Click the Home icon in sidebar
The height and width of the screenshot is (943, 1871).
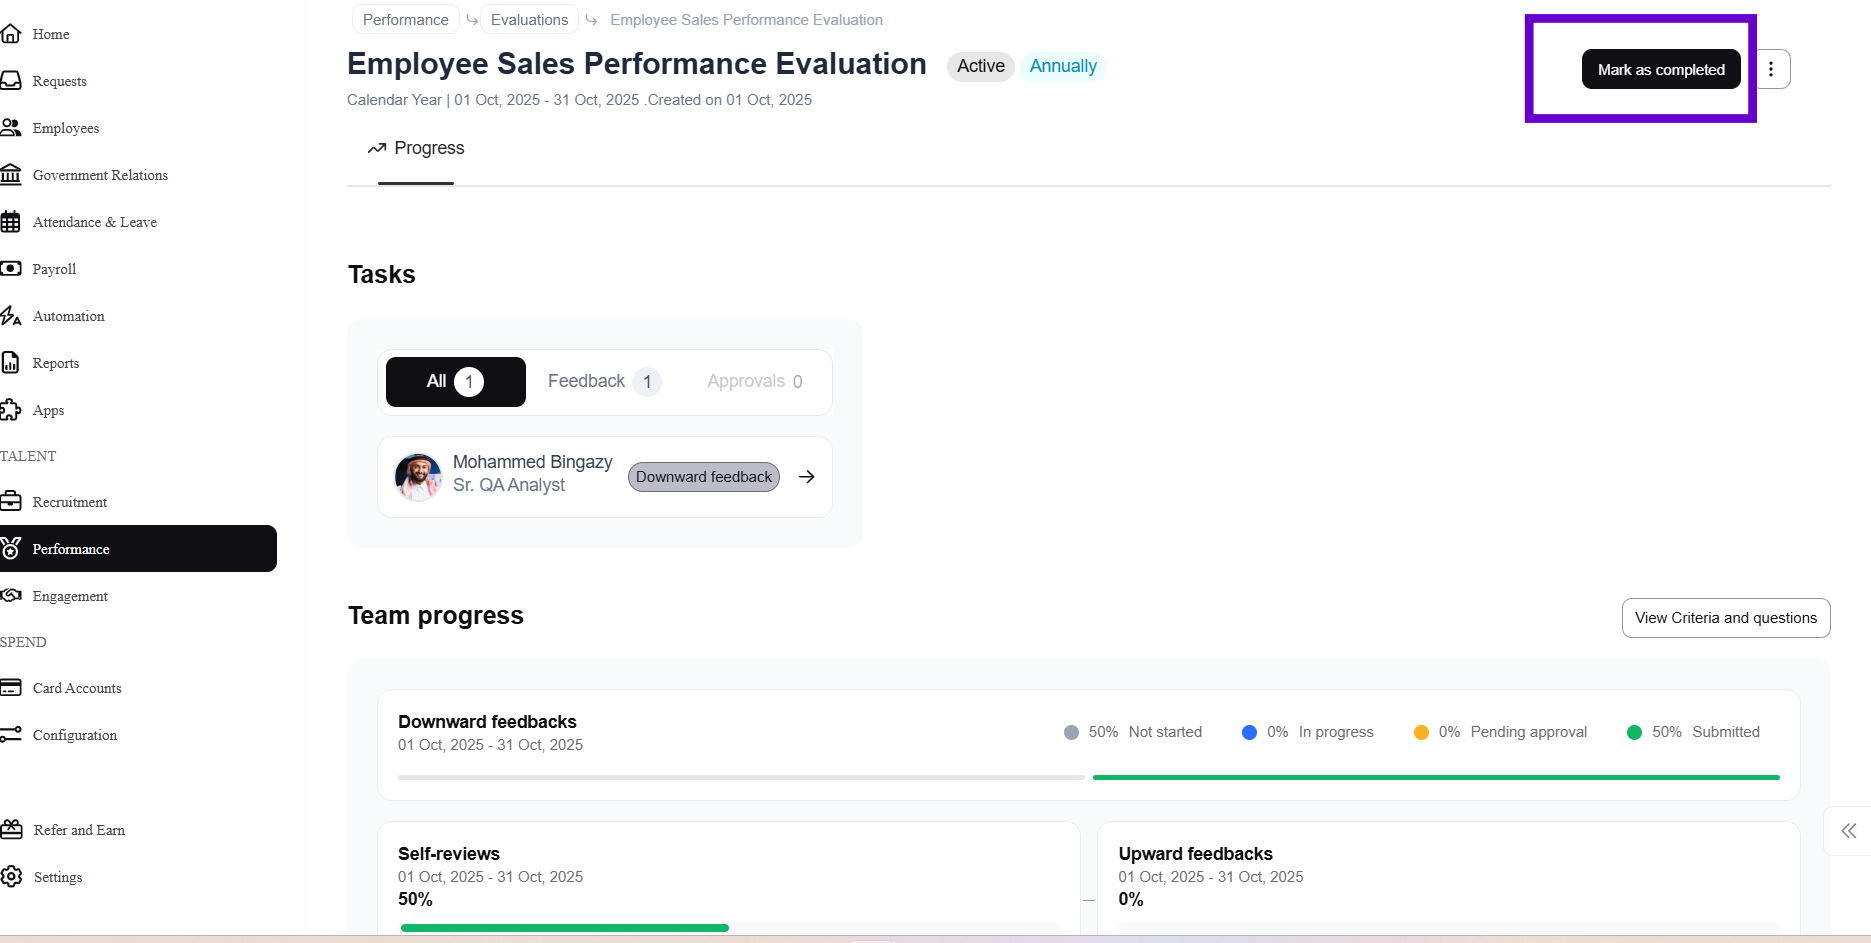(x=11, y=34)
